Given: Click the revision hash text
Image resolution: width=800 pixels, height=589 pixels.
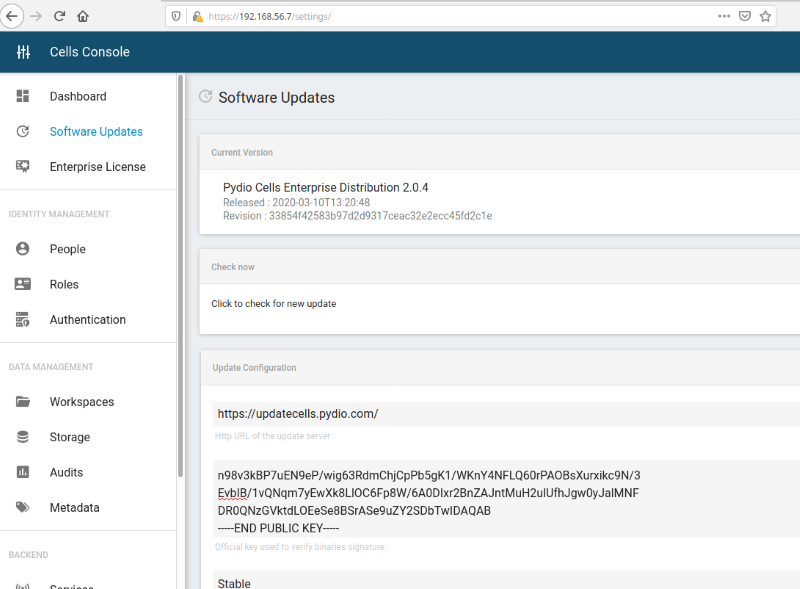Looking at the screenshot, I should [x=381, y=216].
